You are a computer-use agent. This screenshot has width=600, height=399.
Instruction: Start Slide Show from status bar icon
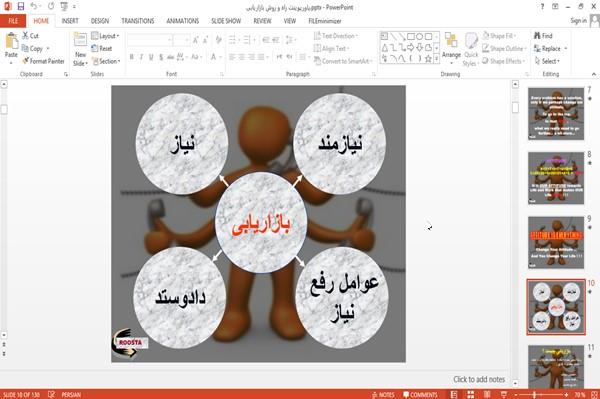(x=504, y=394)
